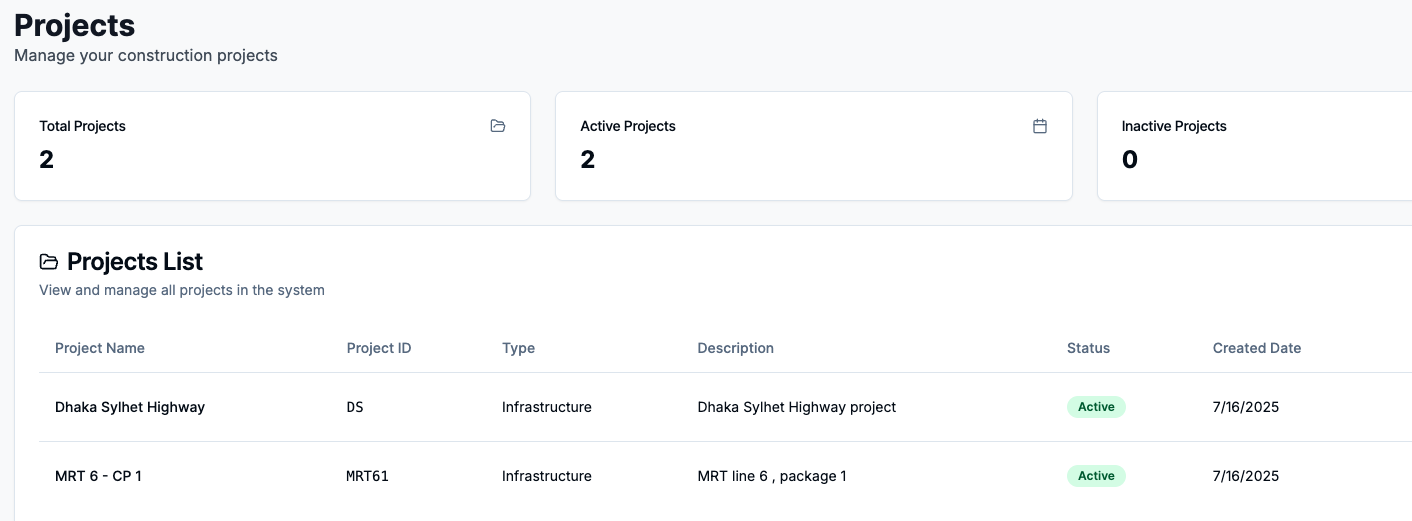This screenshot has width=1412, height=521.
Task: Click the Type column header
Action: (x=518, y=348)
